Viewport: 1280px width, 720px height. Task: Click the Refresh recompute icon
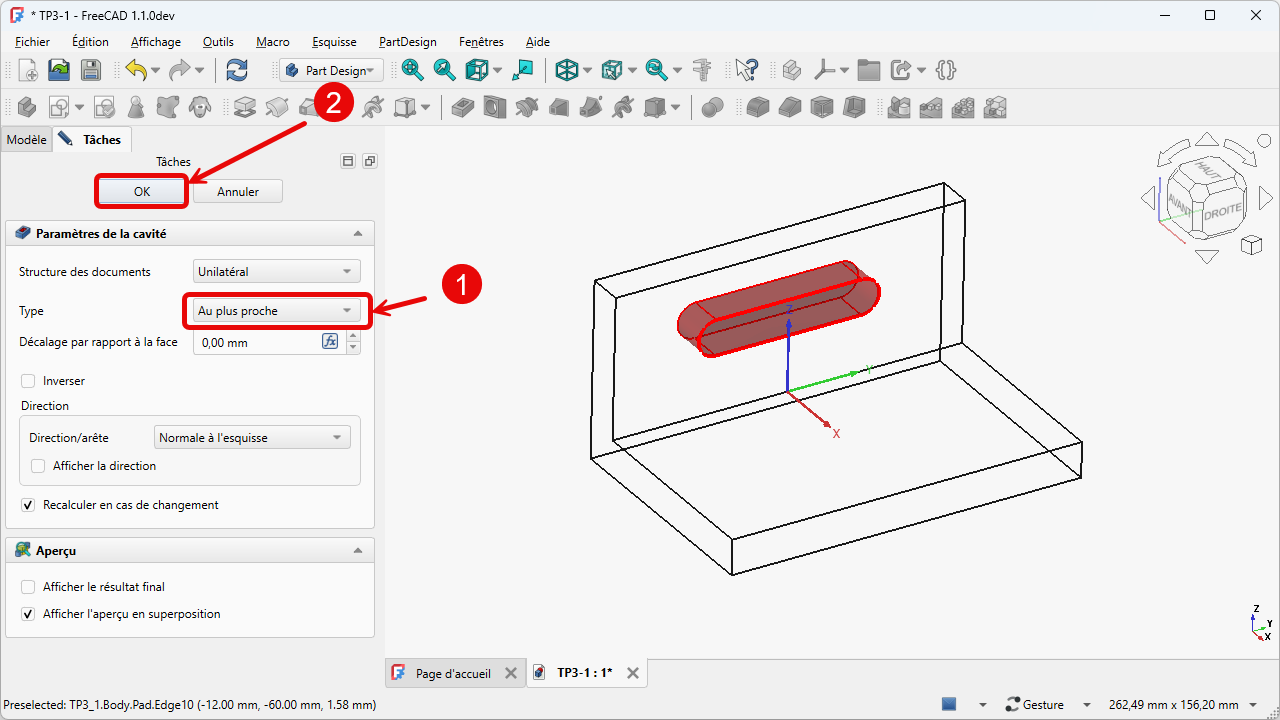click(237, 70)
